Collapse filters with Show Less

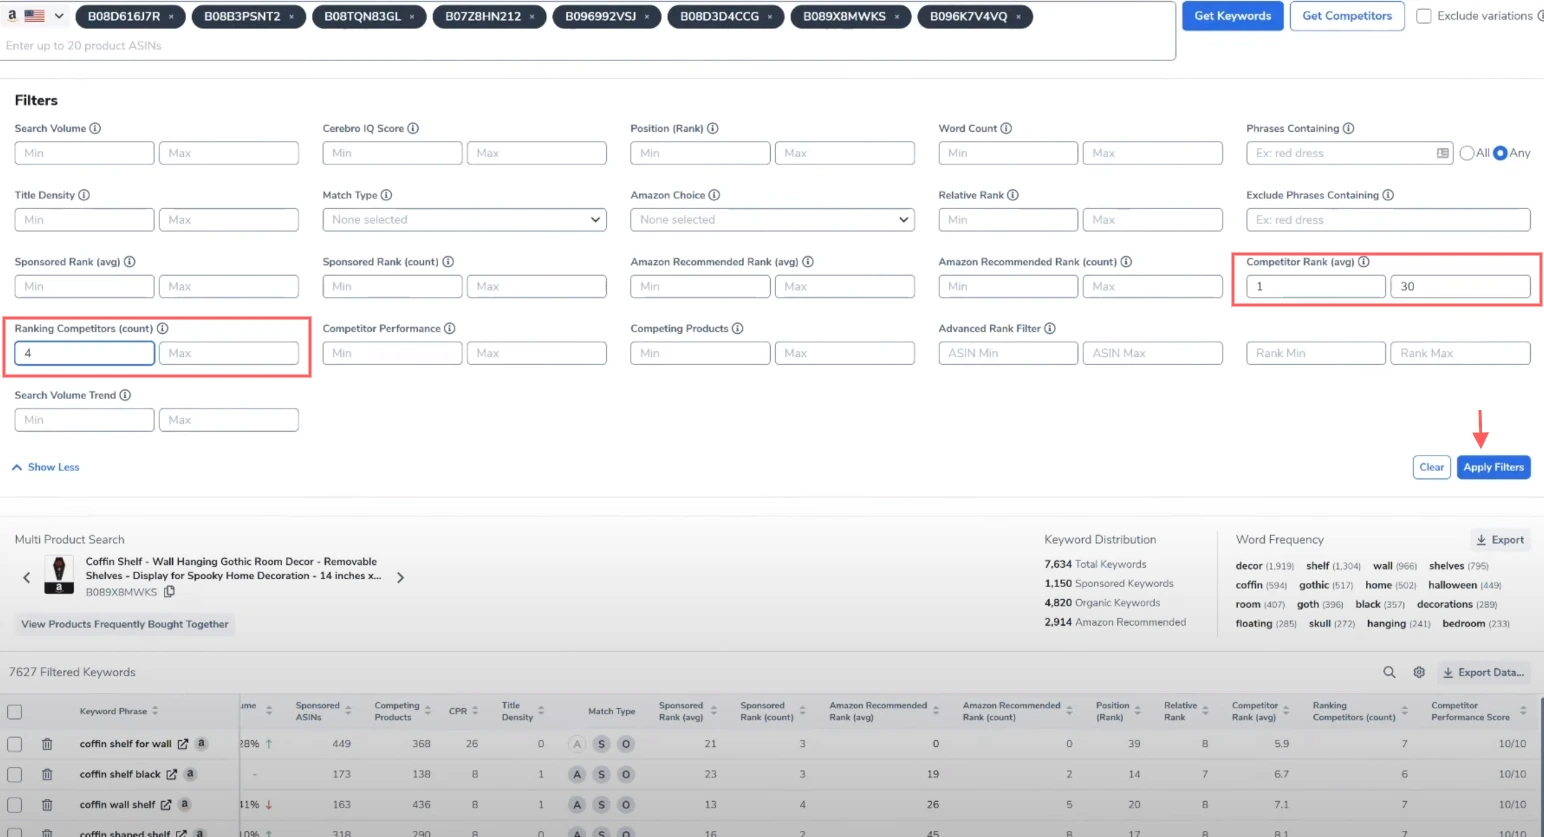[46, 467]
